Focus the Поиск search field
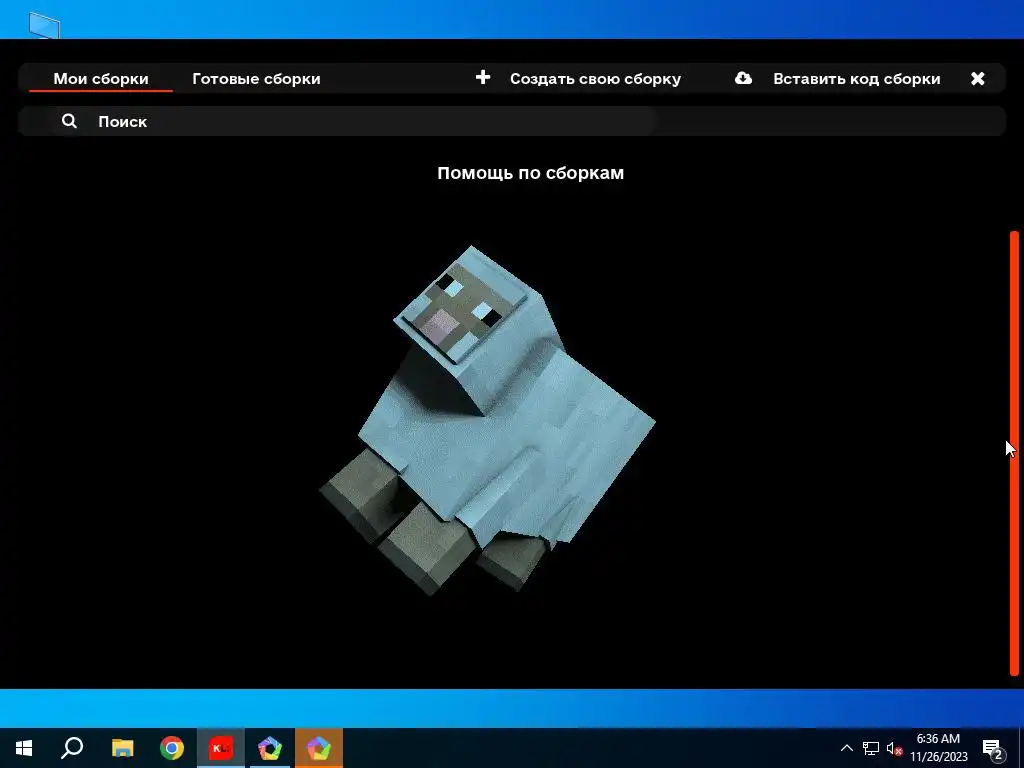The width and height of the screenshot is (1024, 768). (336, 121)
